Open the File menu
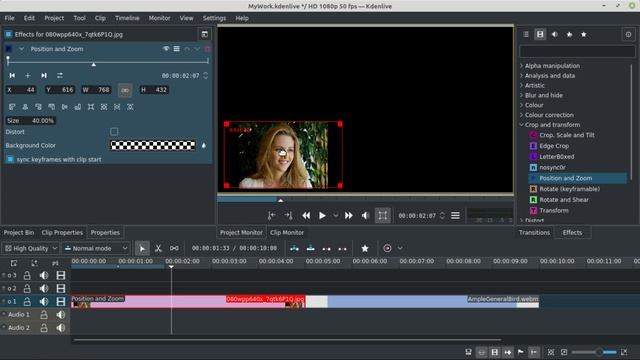Image resolution: width=640 pixels, height=360 pixels. click(9, 18)
